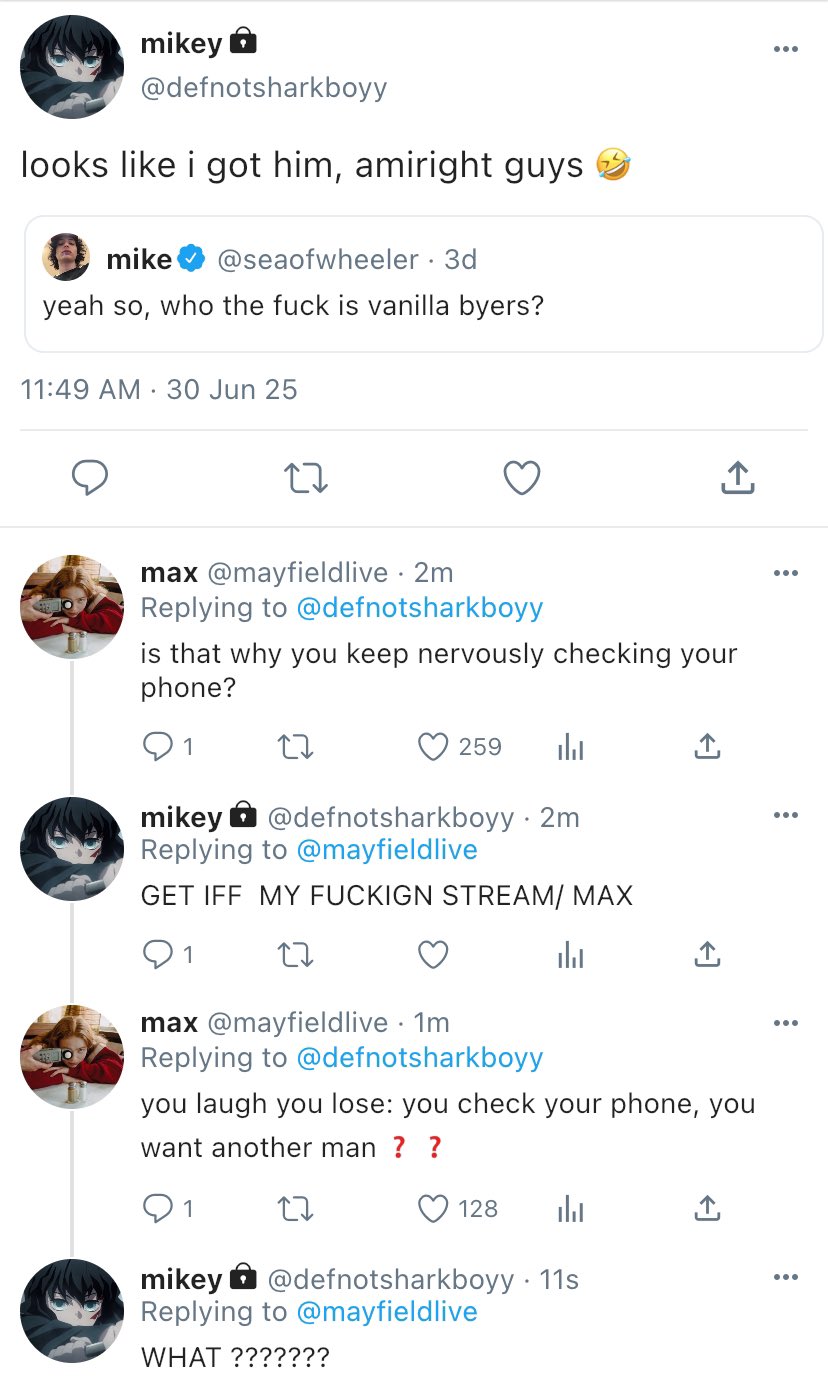Share max's 'you laugh you lose' reply
The height and width of the screenshot is (1386, 828).
pos(707,1209)
